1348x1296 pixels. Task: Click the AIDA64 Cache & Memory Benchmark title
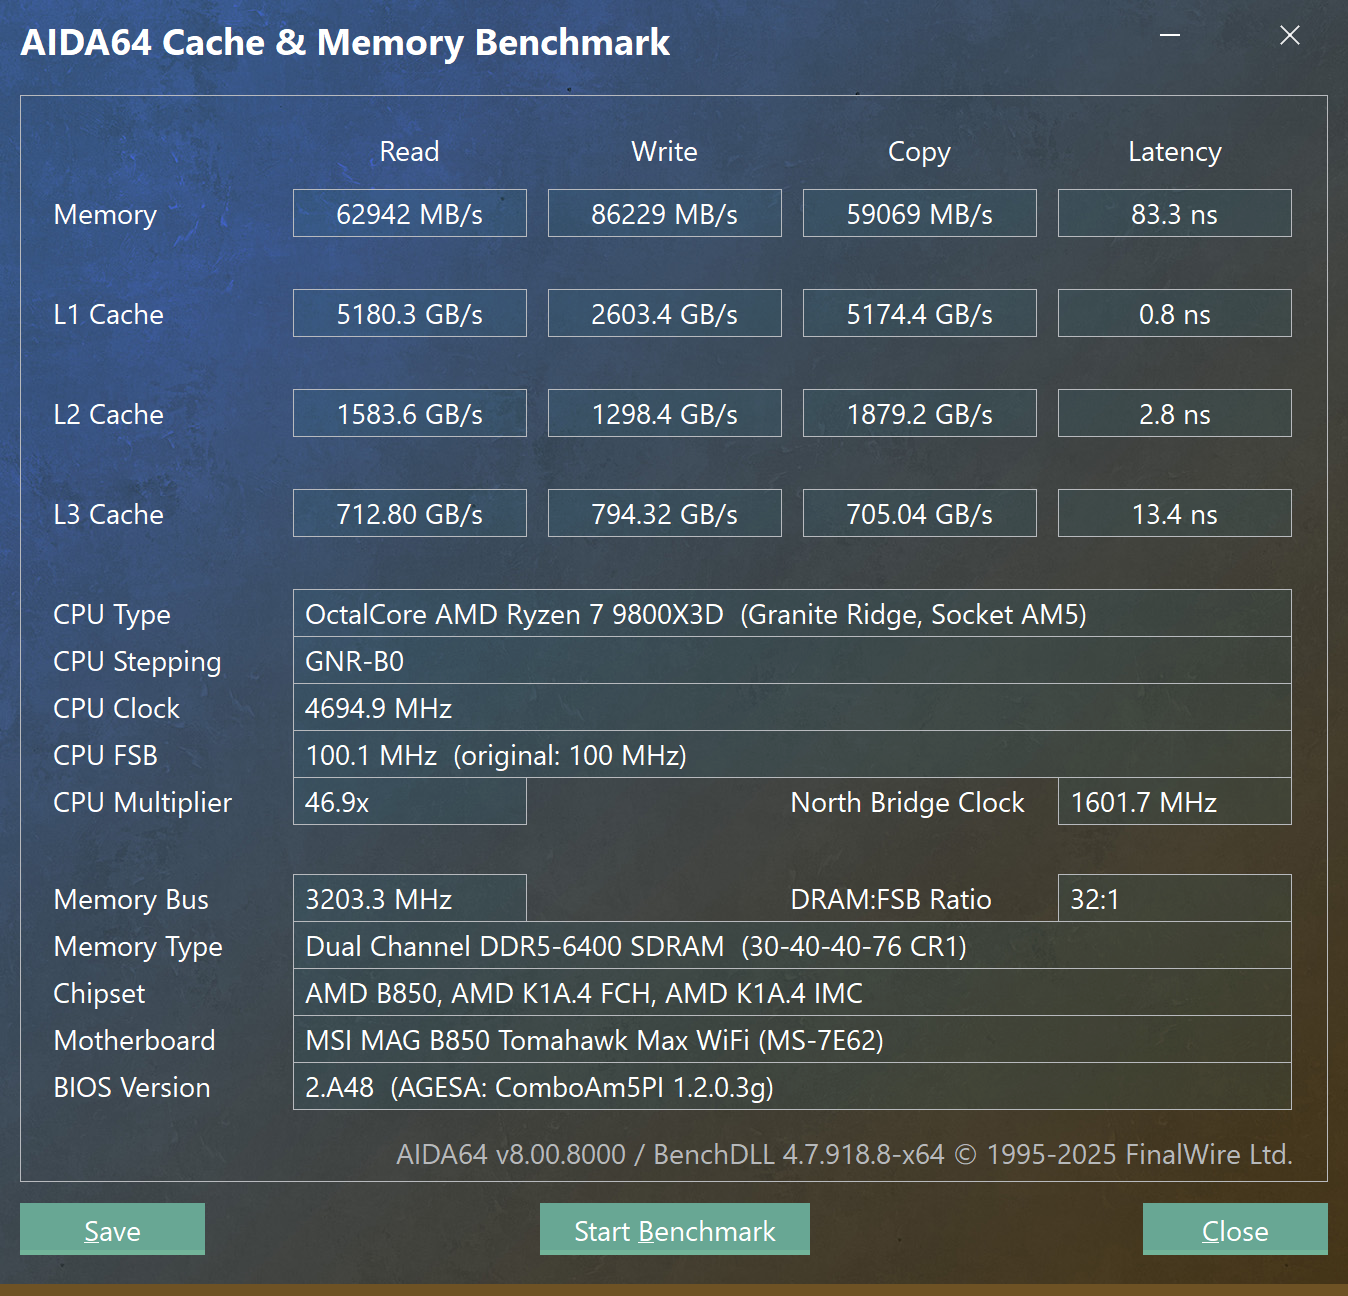pos(345,43)
